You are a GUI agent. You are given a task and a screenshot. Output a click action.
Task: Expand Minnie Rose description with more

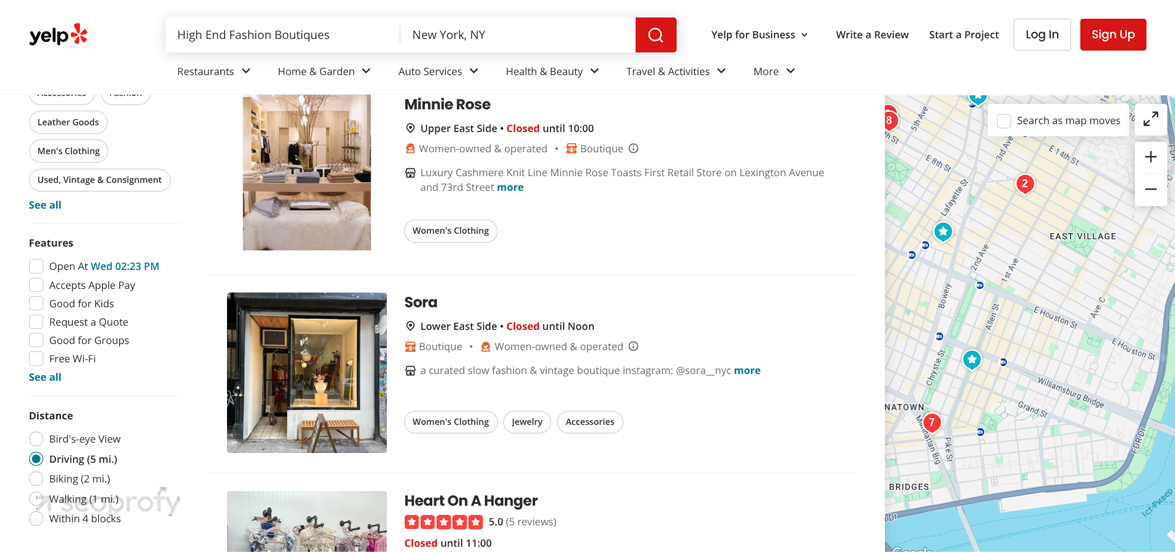tap(510, 187)
